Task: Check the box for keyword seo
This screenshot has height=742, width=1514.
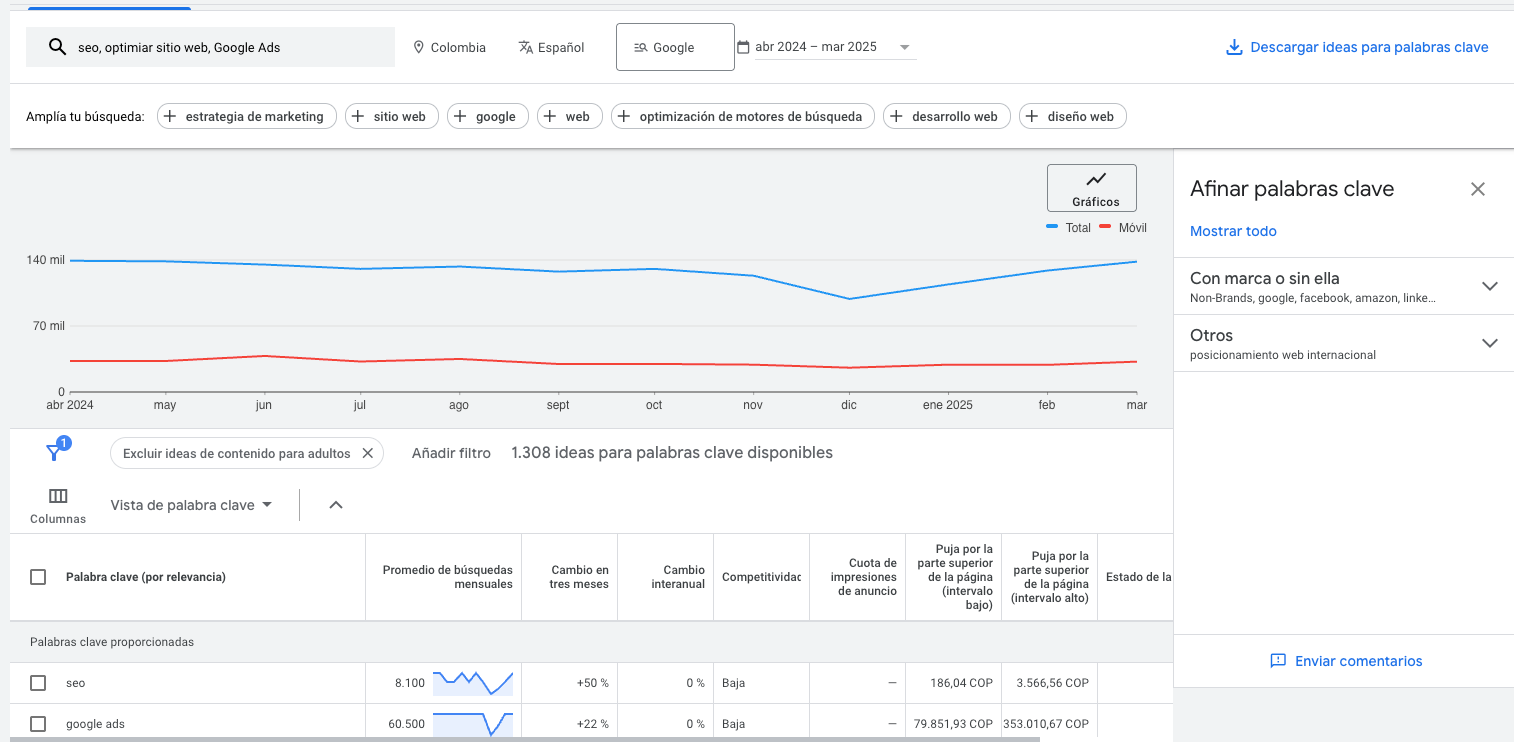Action: [x=38, y=683]
